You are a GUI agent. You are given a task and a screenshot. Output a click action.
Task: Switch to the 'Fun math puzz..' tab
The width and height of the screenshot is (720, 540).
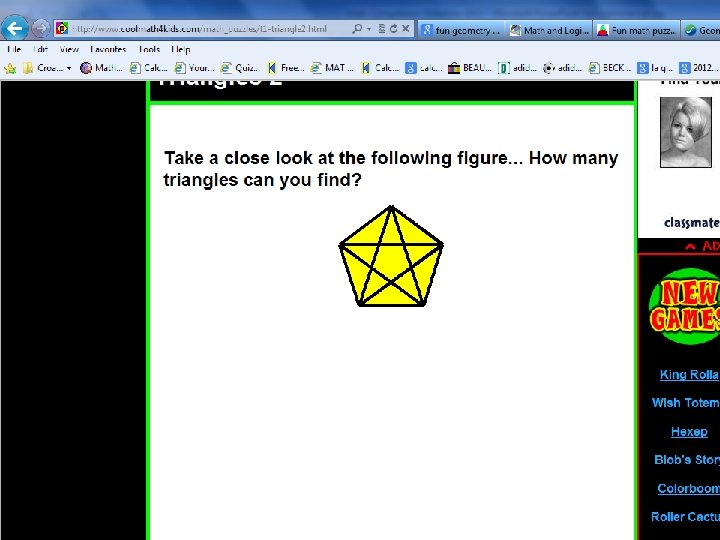point(637,30)
